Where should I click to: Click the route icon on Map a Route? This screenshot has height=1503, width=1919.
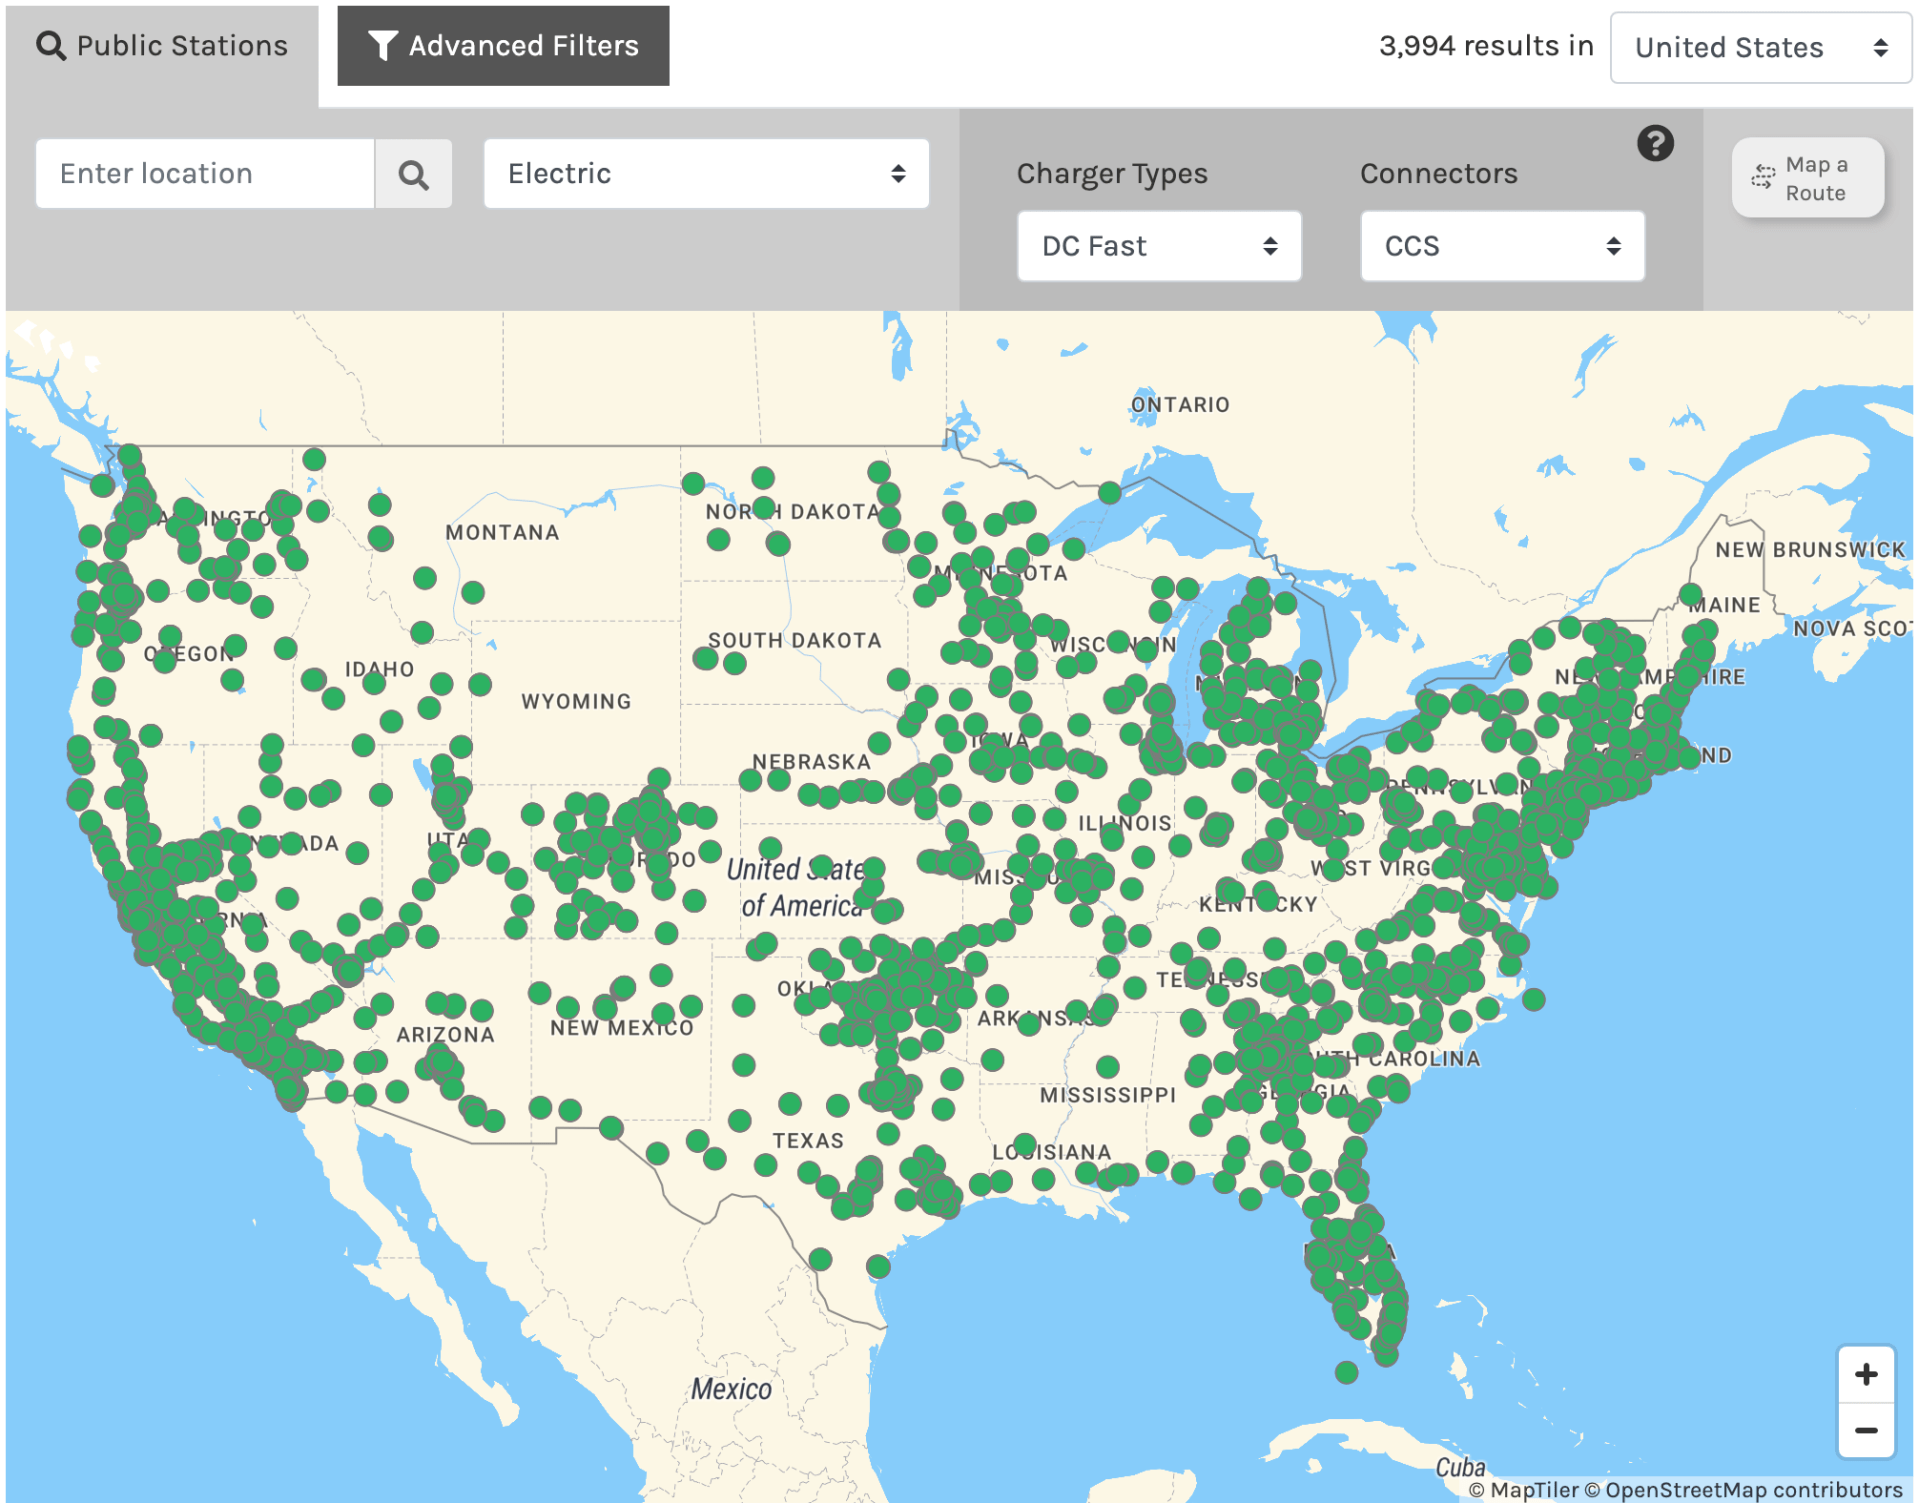1762,177
